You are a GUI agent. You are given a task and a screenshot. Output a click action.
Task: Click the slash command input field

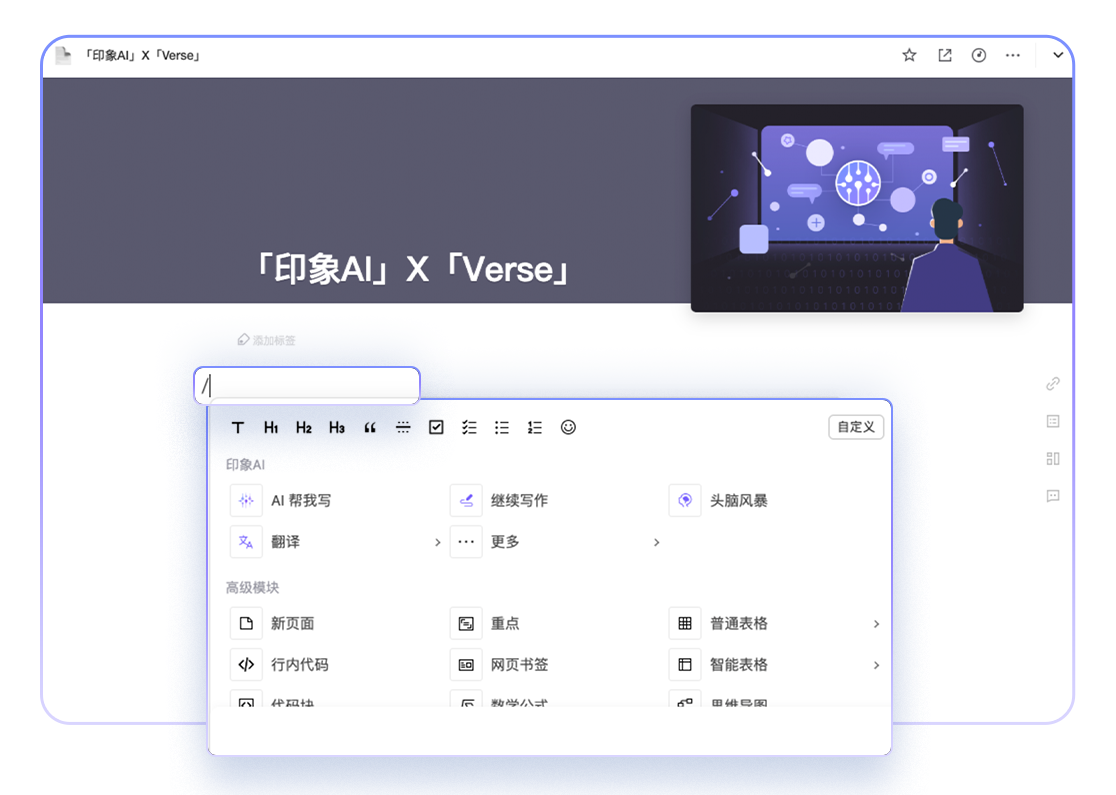(x=307, y=385)
